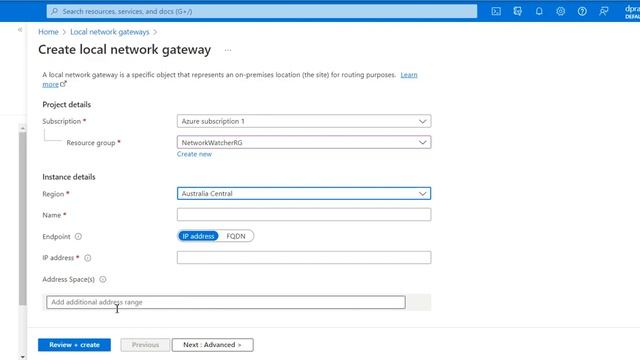Viewport: 640px width, 360px height.
Task: Show Endpoint info tooltip icon
Action: pos(78,236)
